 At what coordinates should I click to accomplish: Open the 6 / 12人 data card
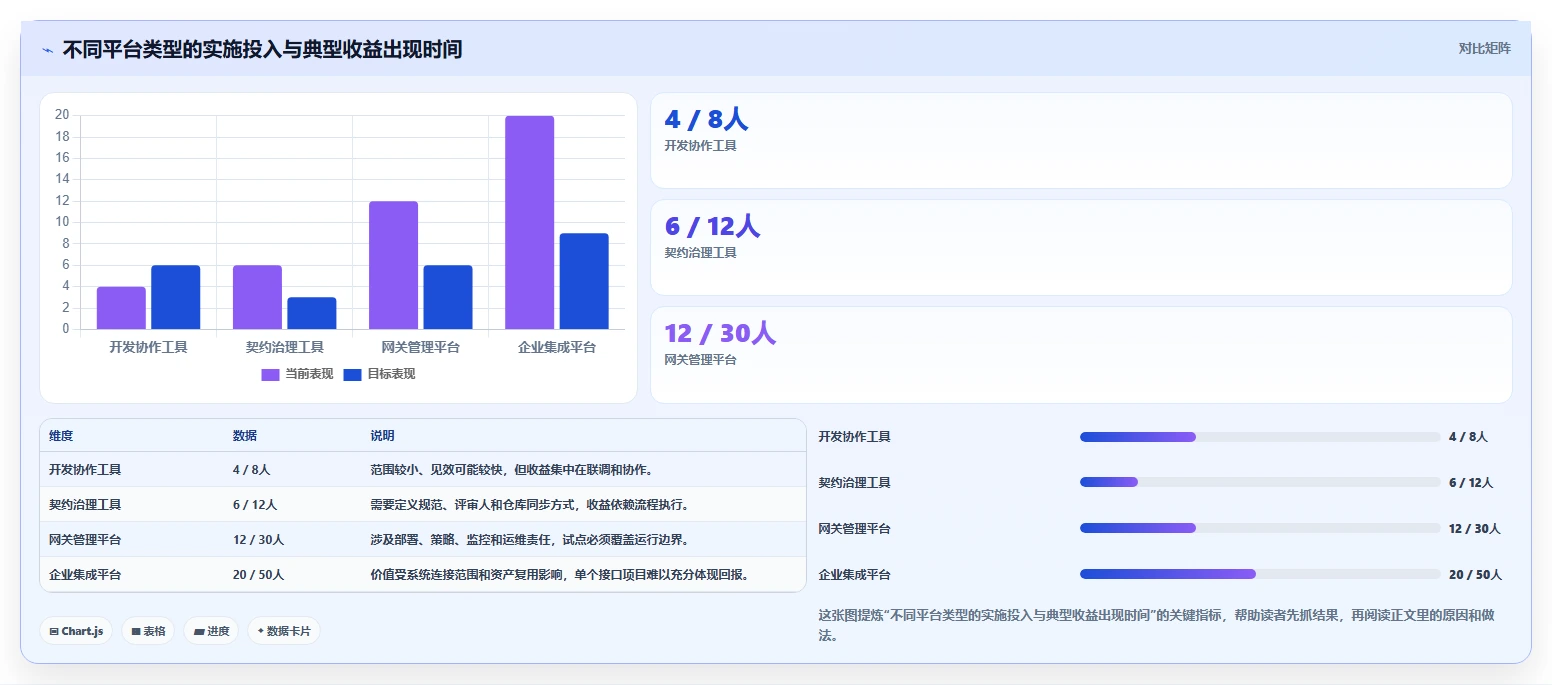click(x=1081, y=247)
